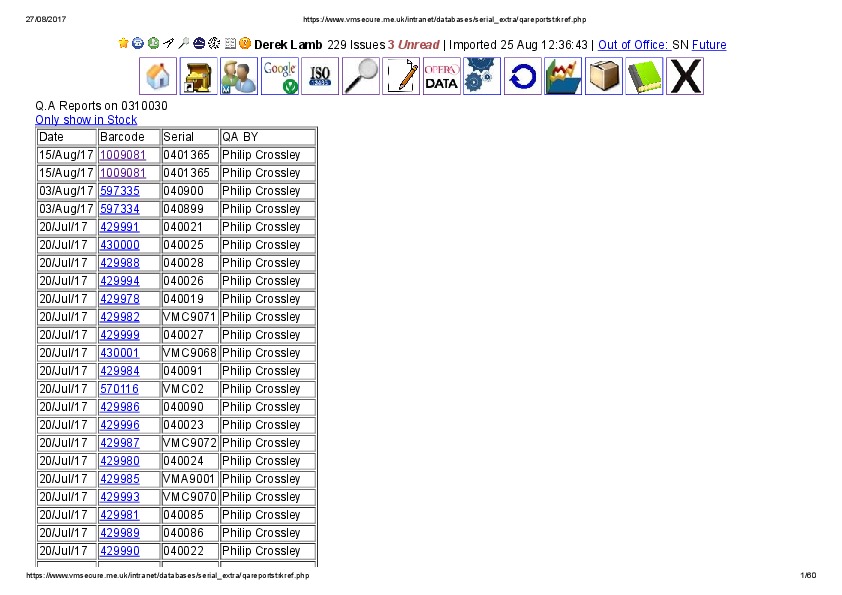Open the Google search icon
The height and width of the screenshot is (595, 842).
280,77
